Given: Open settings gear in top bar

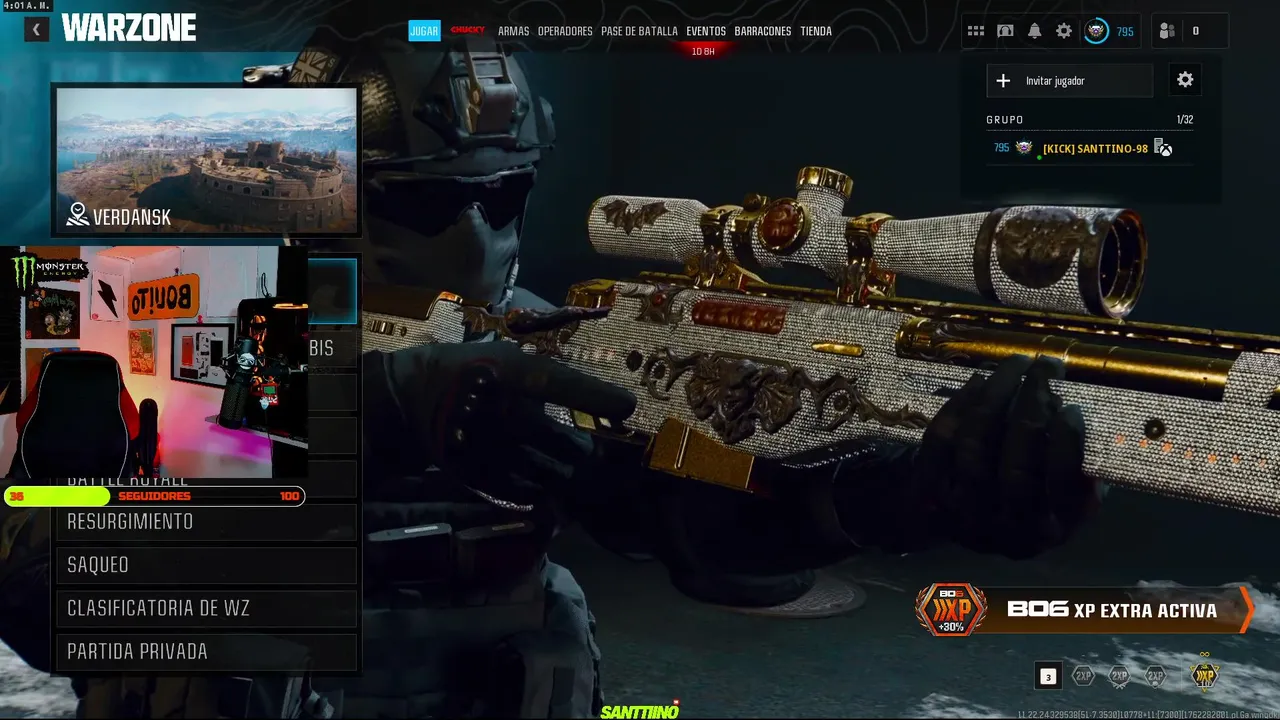Looking at the screenshot, I should [1064, 31].
